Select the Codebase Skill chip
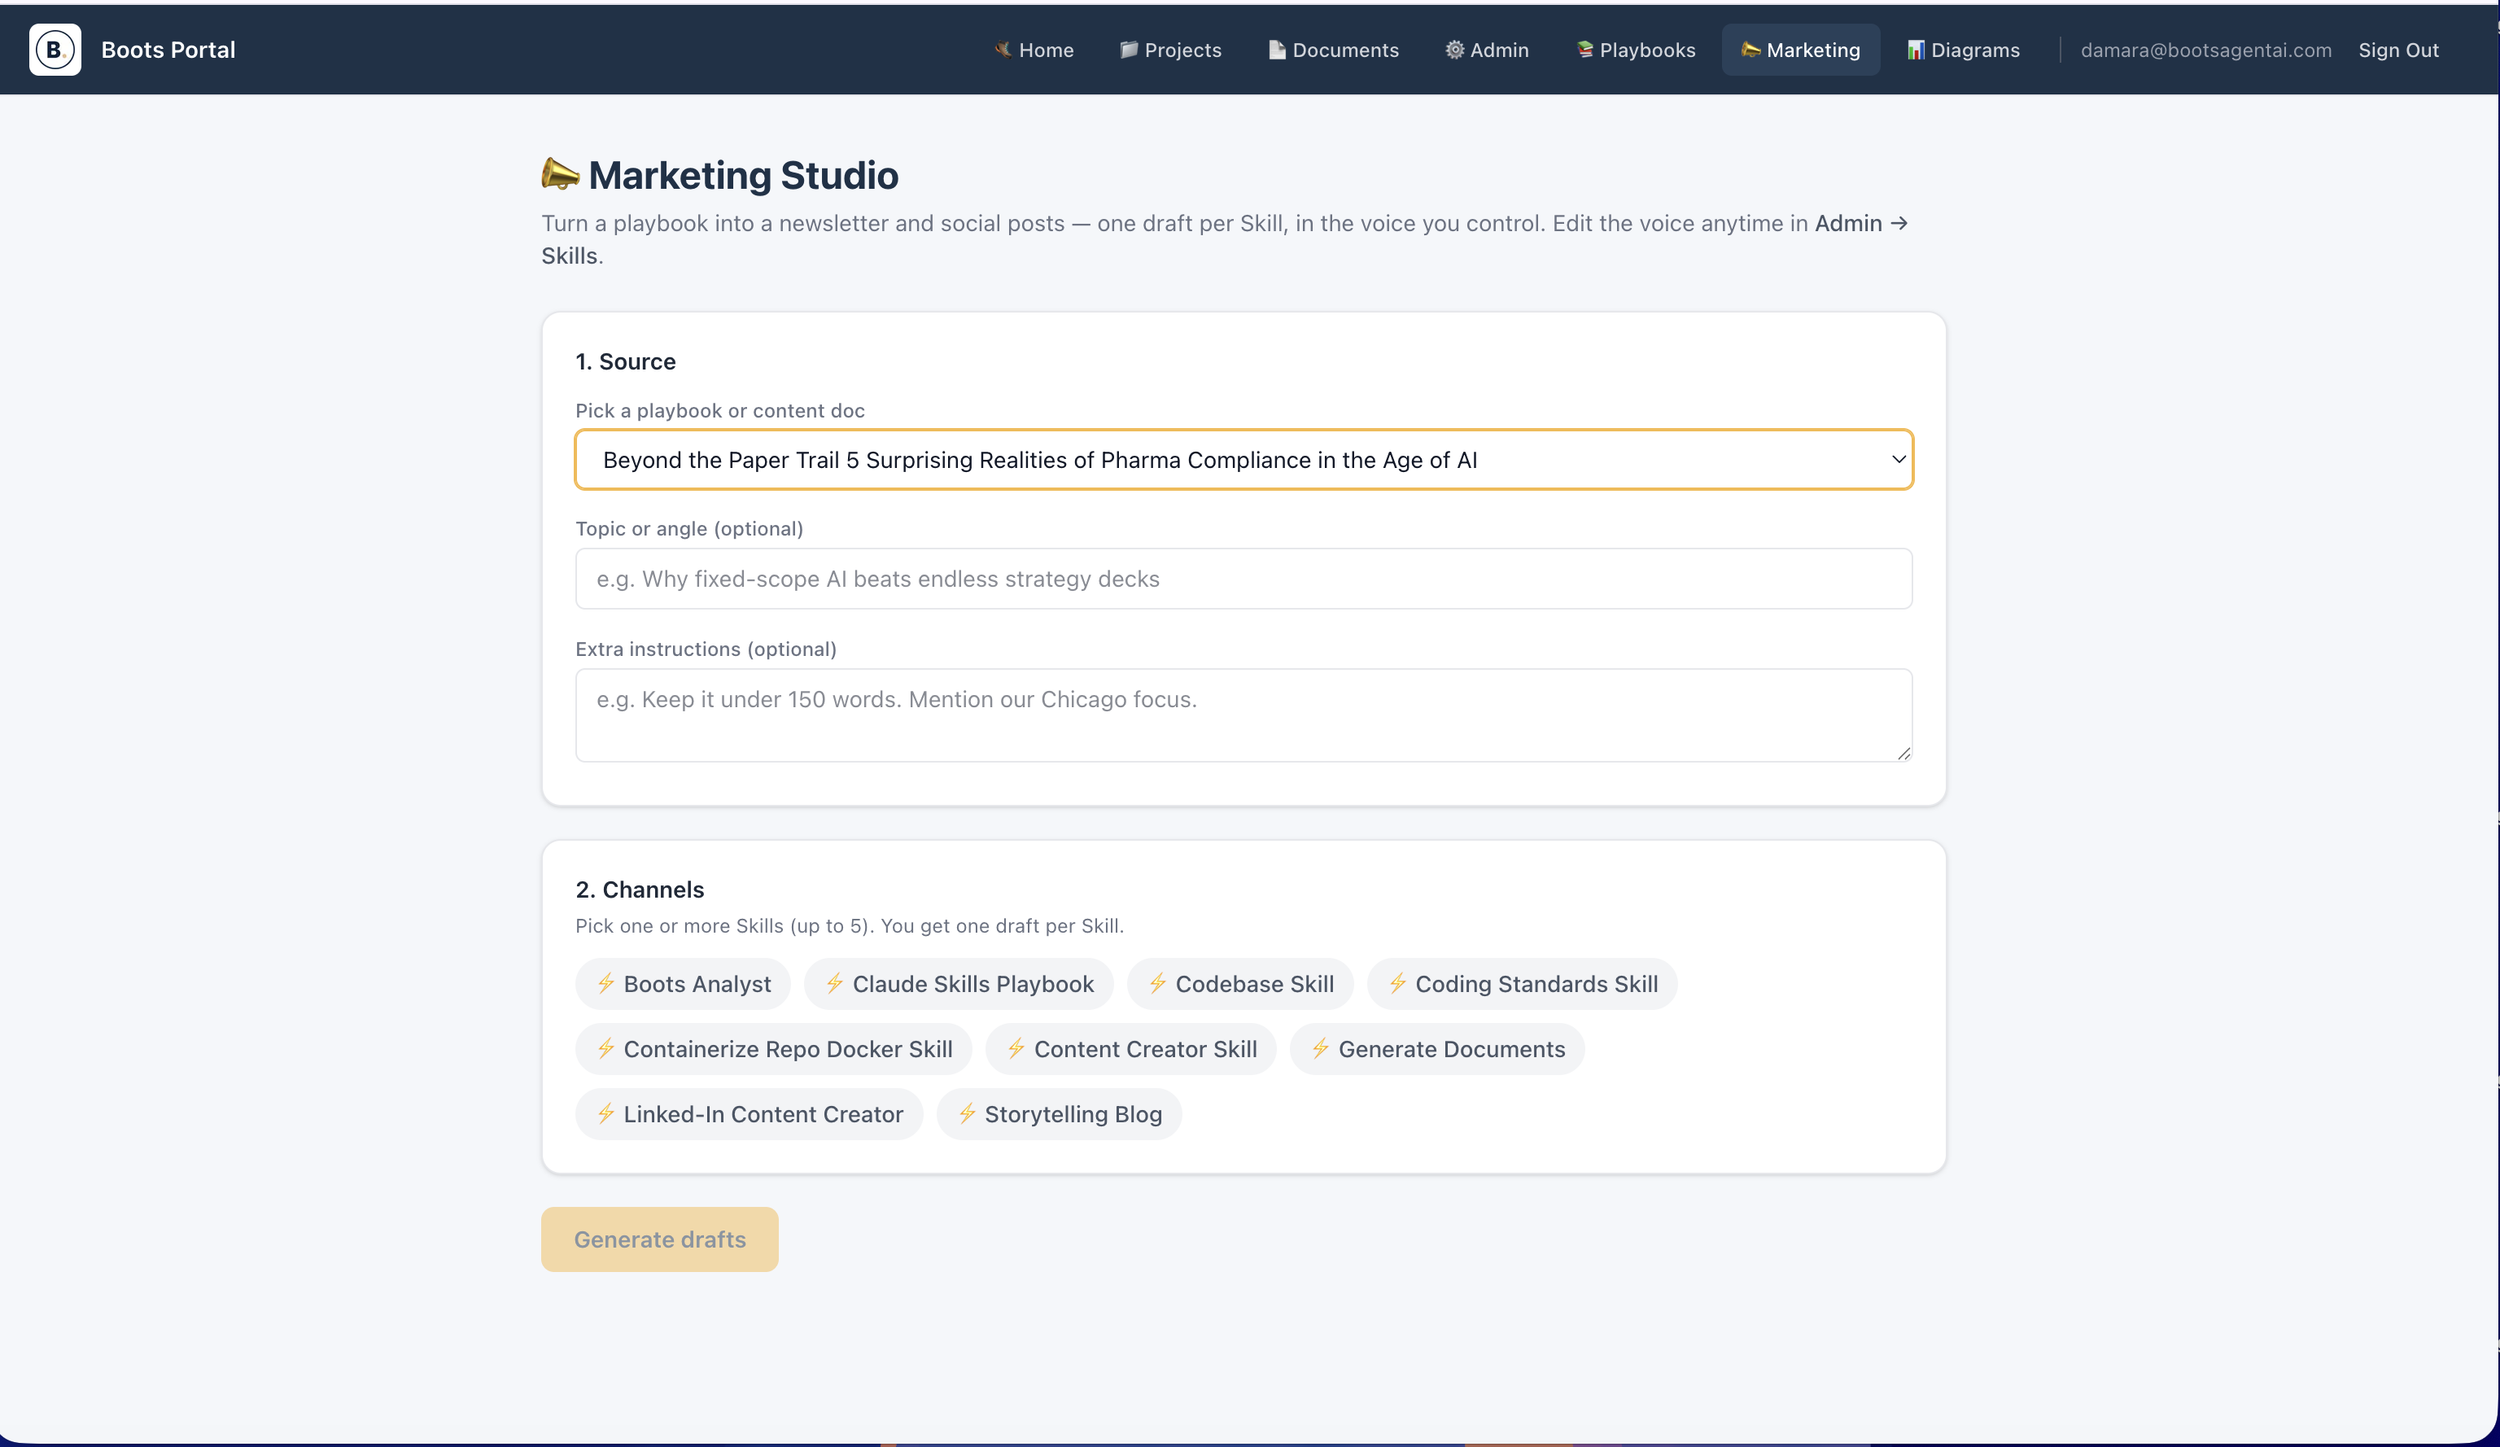The width and height of the screenshot is (2500, 1447). pyautogui.click(x=1240, y=984)
